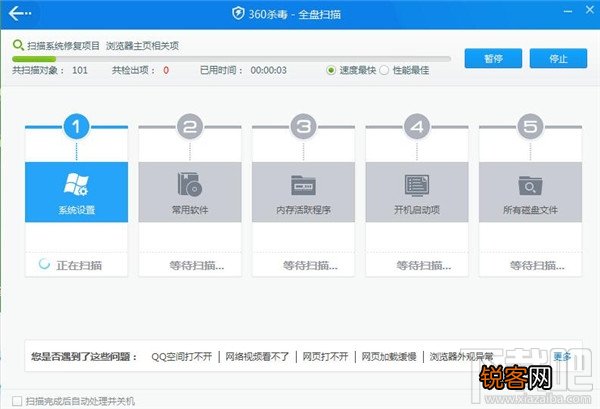The width and height of the screenshot is (600, 409).
Task: Click the 浏览器主页相关项 scanning item text
Action: pos(142,46)
